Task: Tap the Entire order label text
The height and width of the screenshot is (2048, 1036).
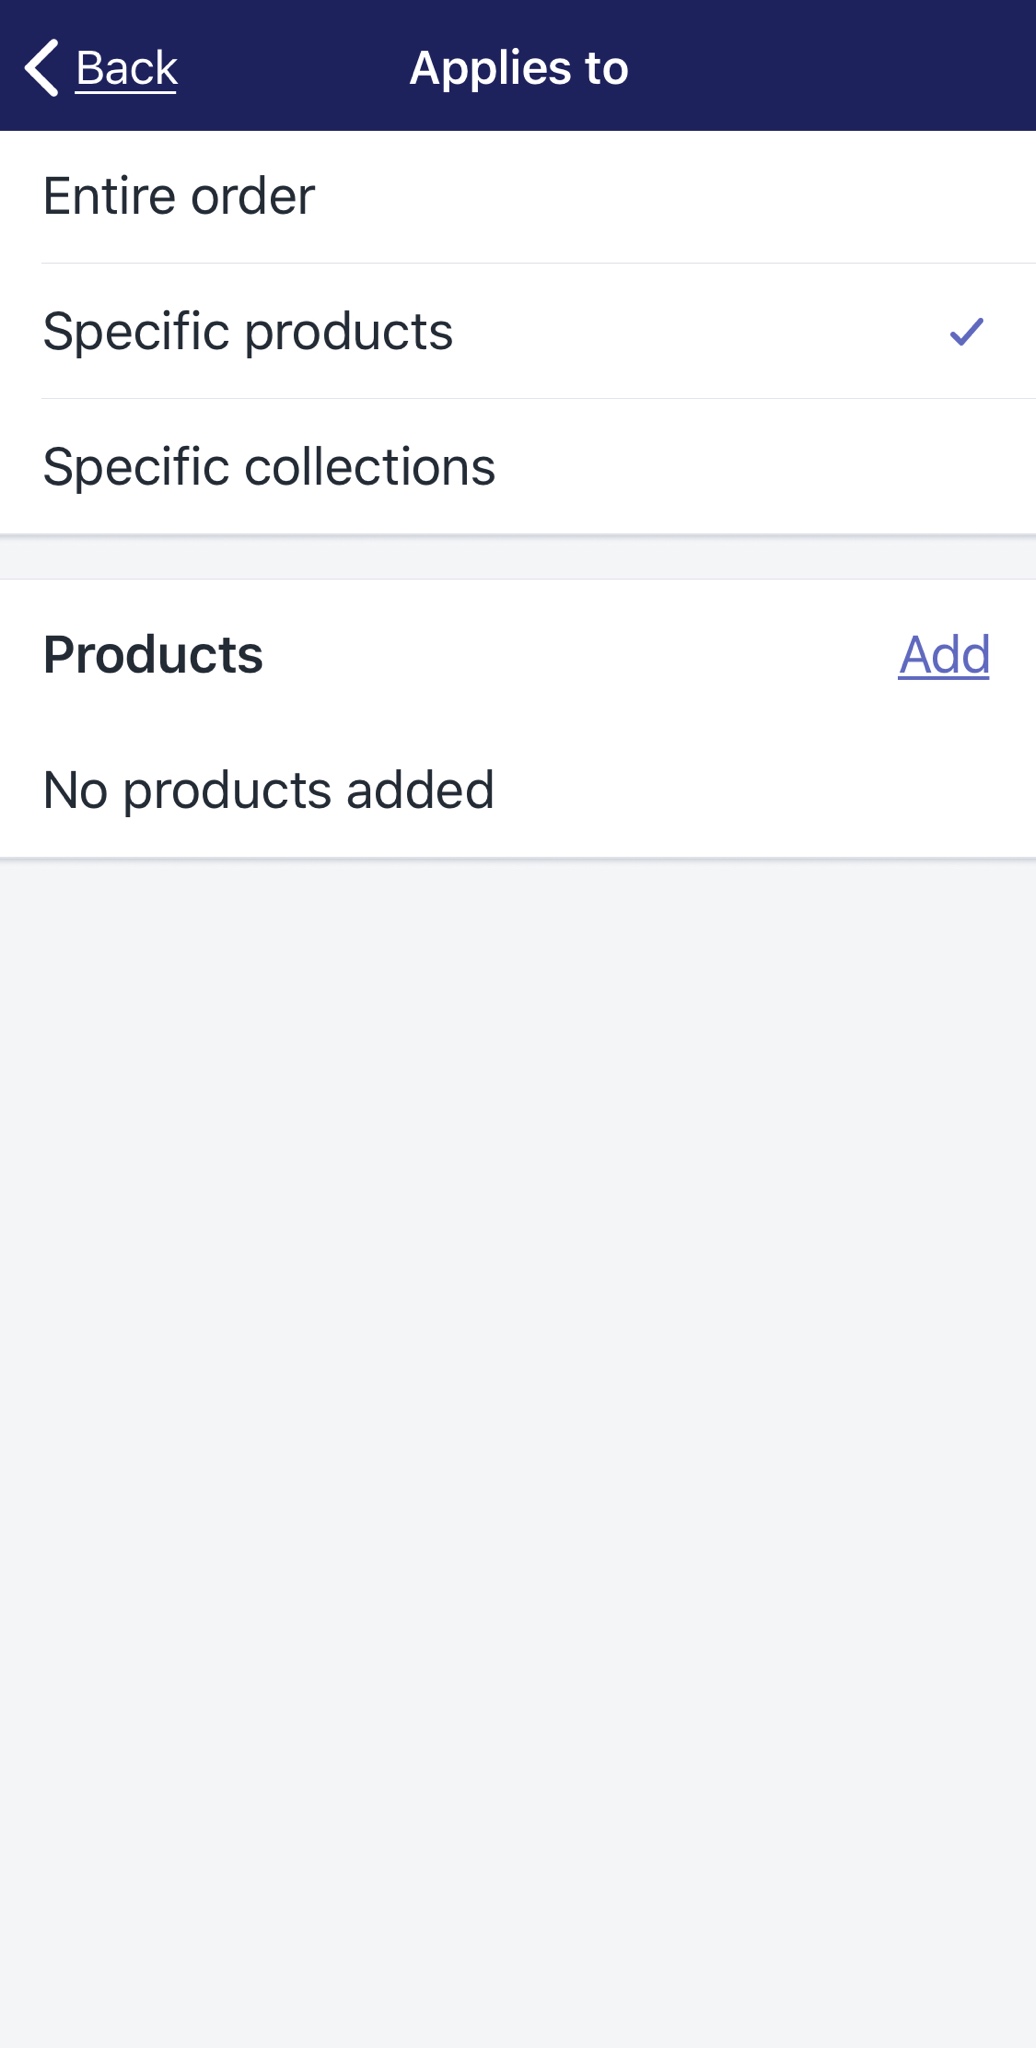Action: [x=179, y=196]
